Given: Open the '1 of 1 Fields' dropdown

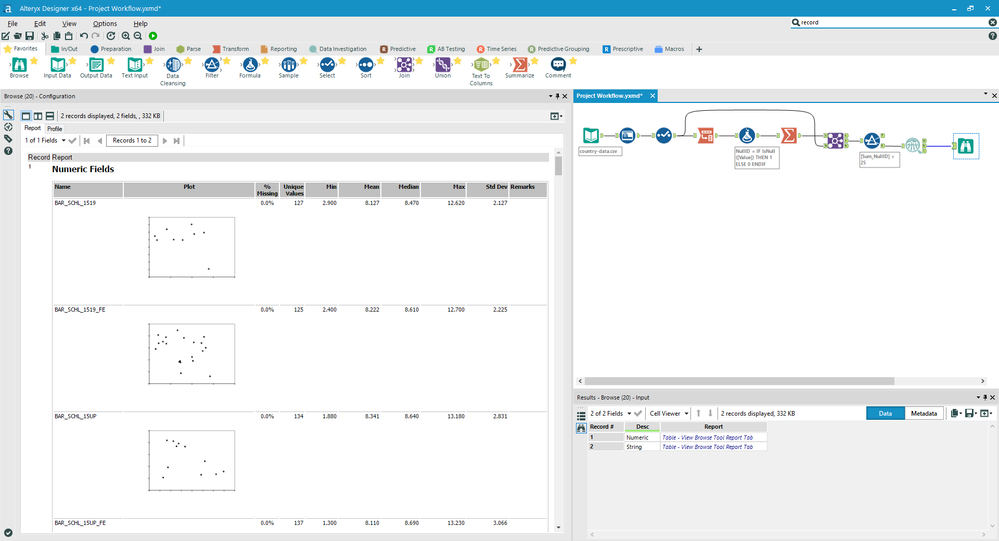Looking at the screenshot, I should click(45, 140).
